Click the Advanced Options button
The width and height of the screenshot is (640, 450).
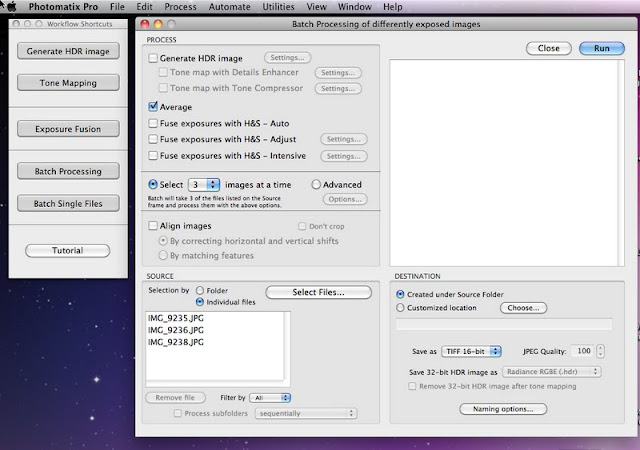345,199
